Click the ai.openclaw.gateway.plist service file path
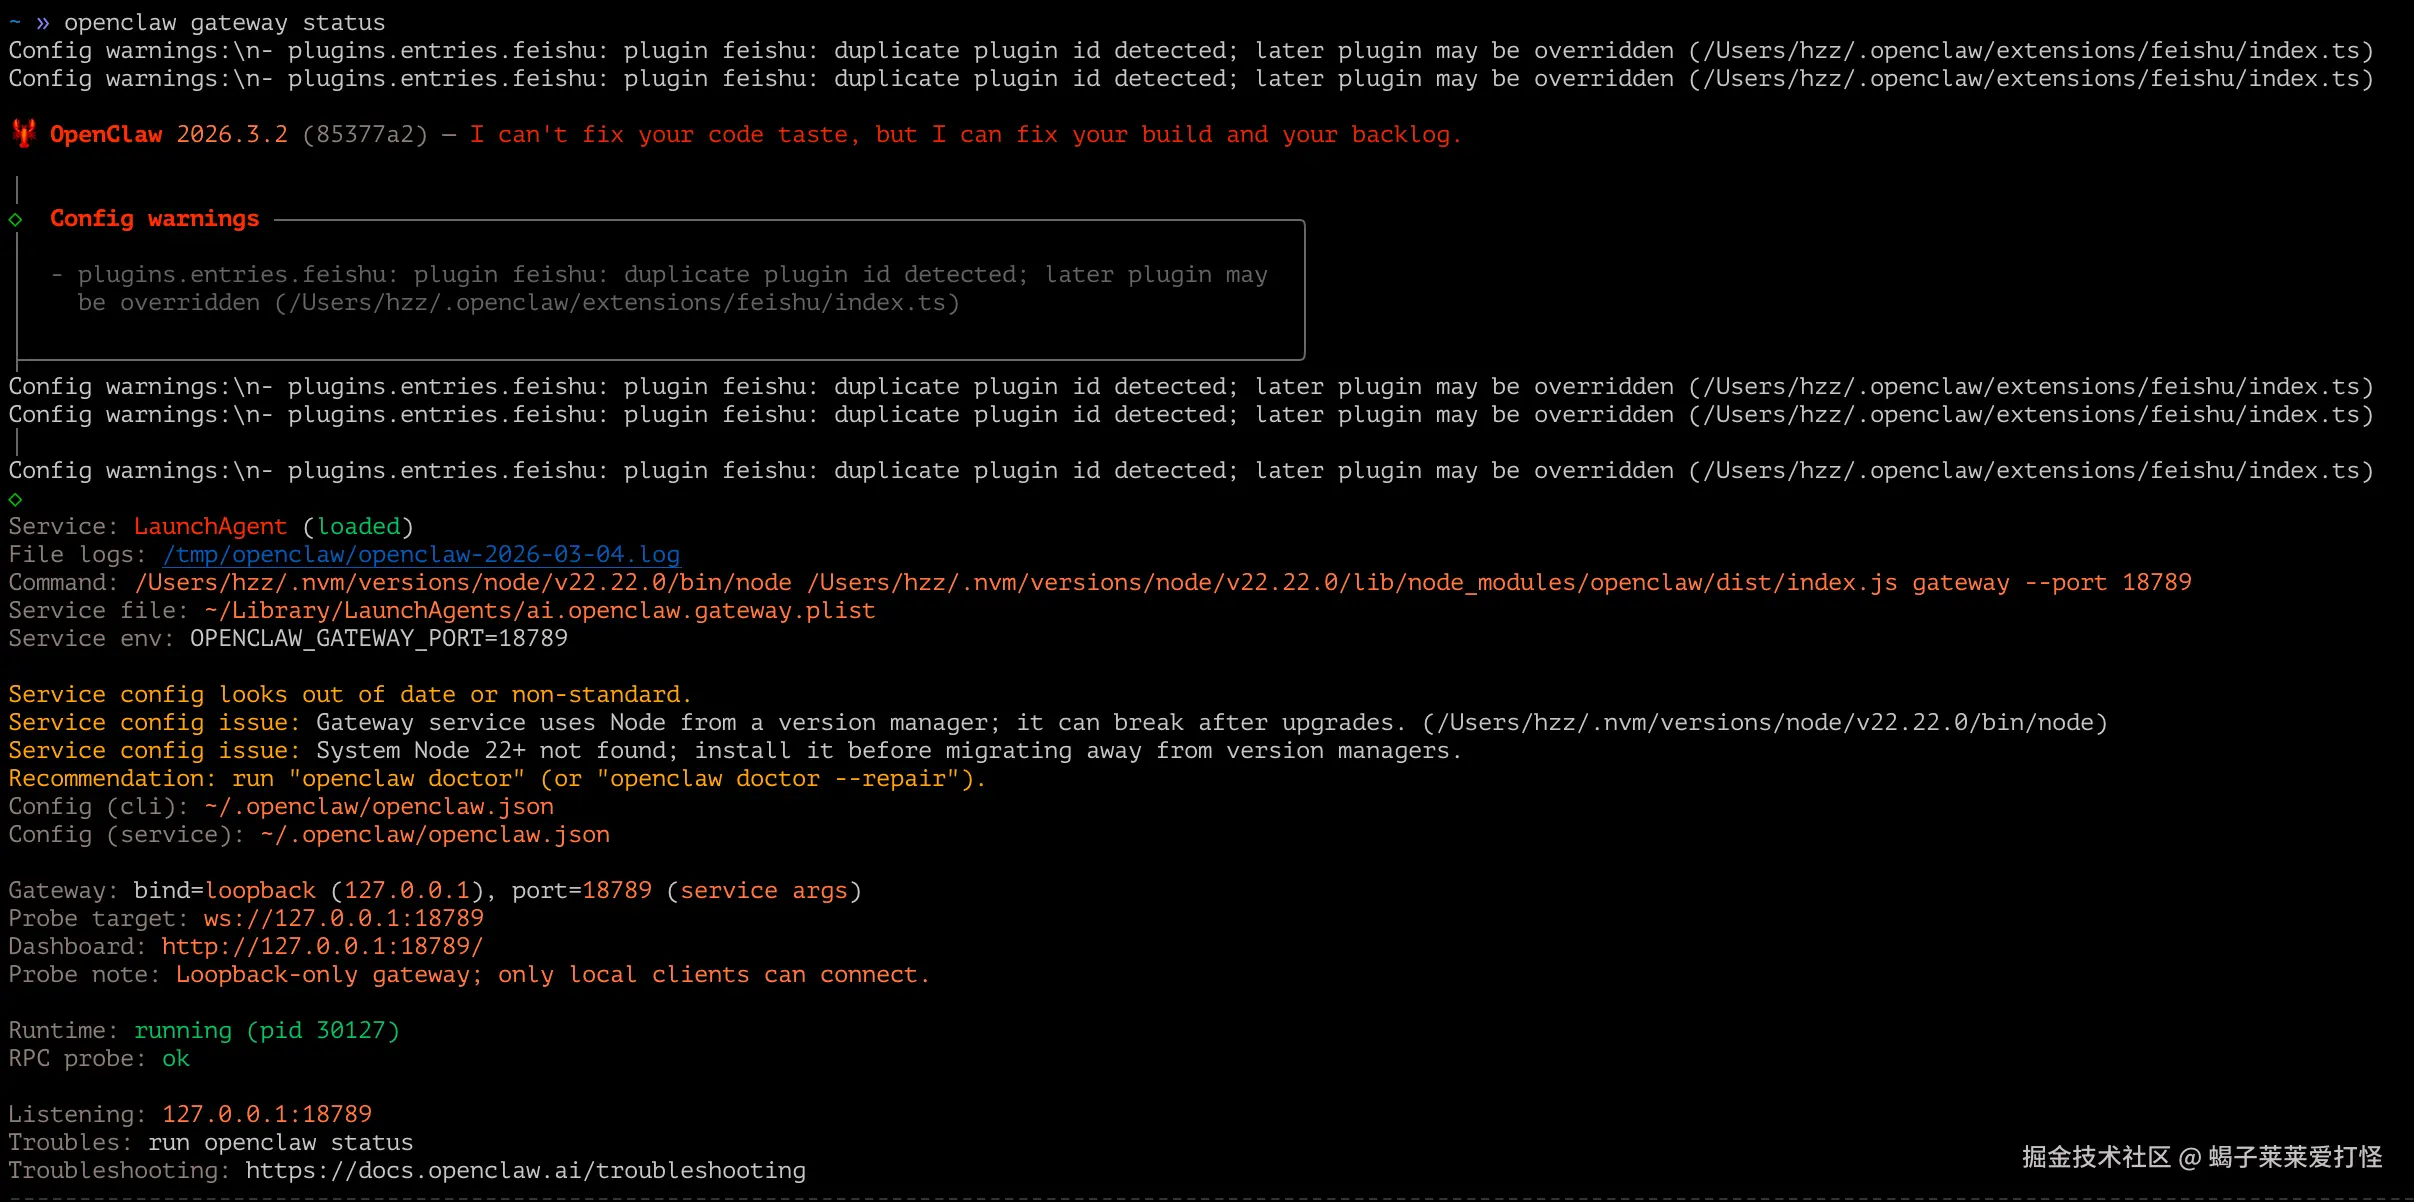 click(x=540, y=610)
